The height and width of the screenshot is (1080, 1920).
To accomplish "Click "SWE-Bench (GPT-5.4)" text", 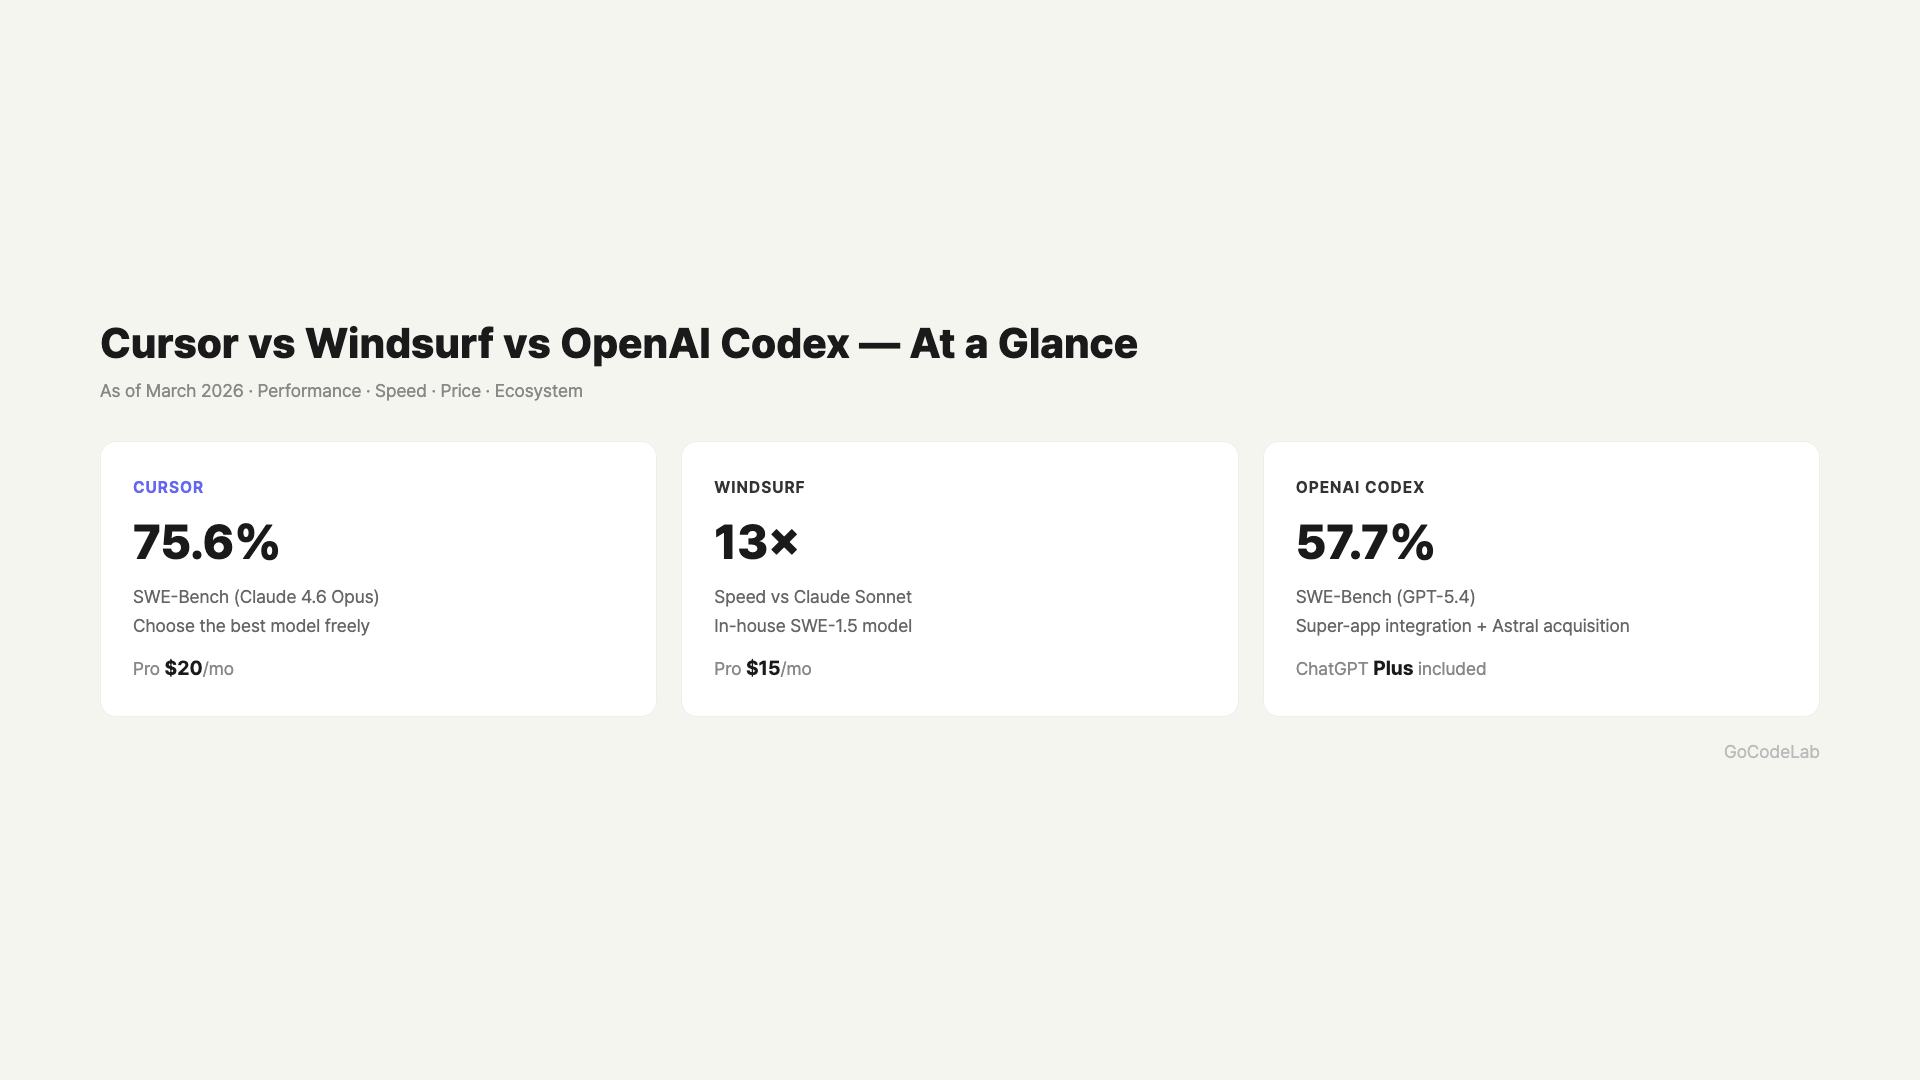I will click(x=1385, y=597).
